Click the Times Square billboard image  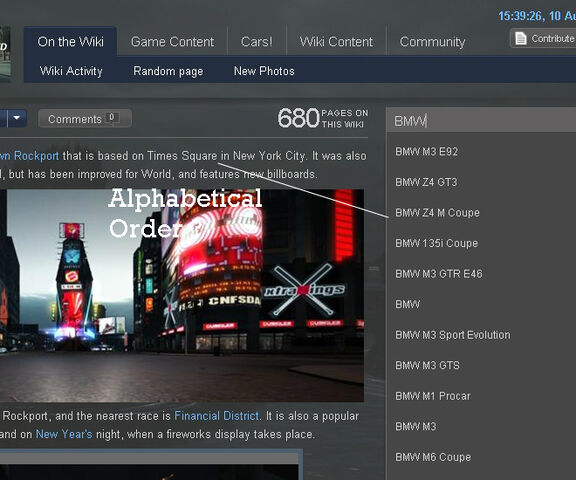coord(182,295)
